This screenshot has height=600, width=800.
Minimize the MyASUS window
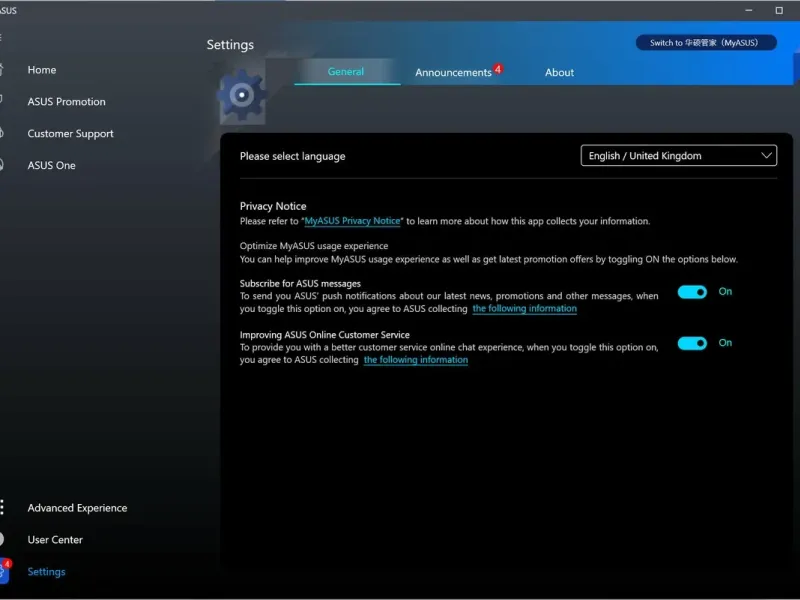pyautogui.click(x=748, y=10)
